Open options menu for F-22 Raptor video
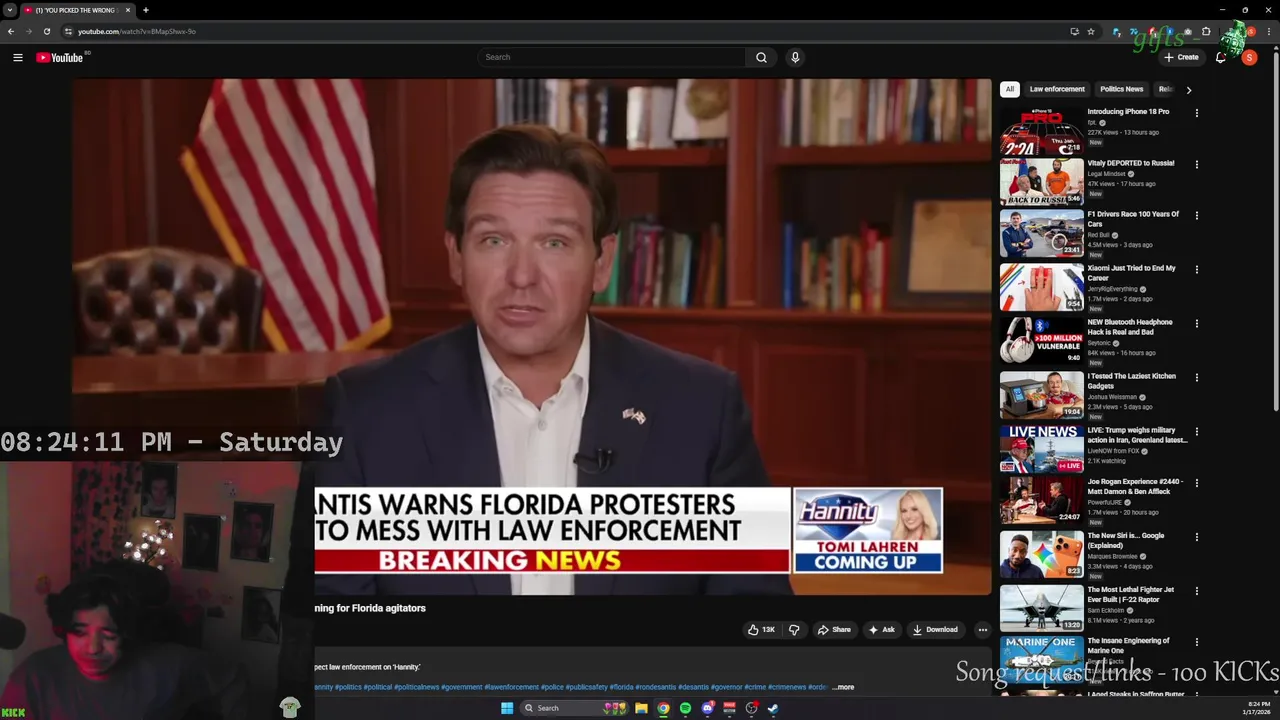The height and width of the screenshot is (720, 1280). point(1196,590)
